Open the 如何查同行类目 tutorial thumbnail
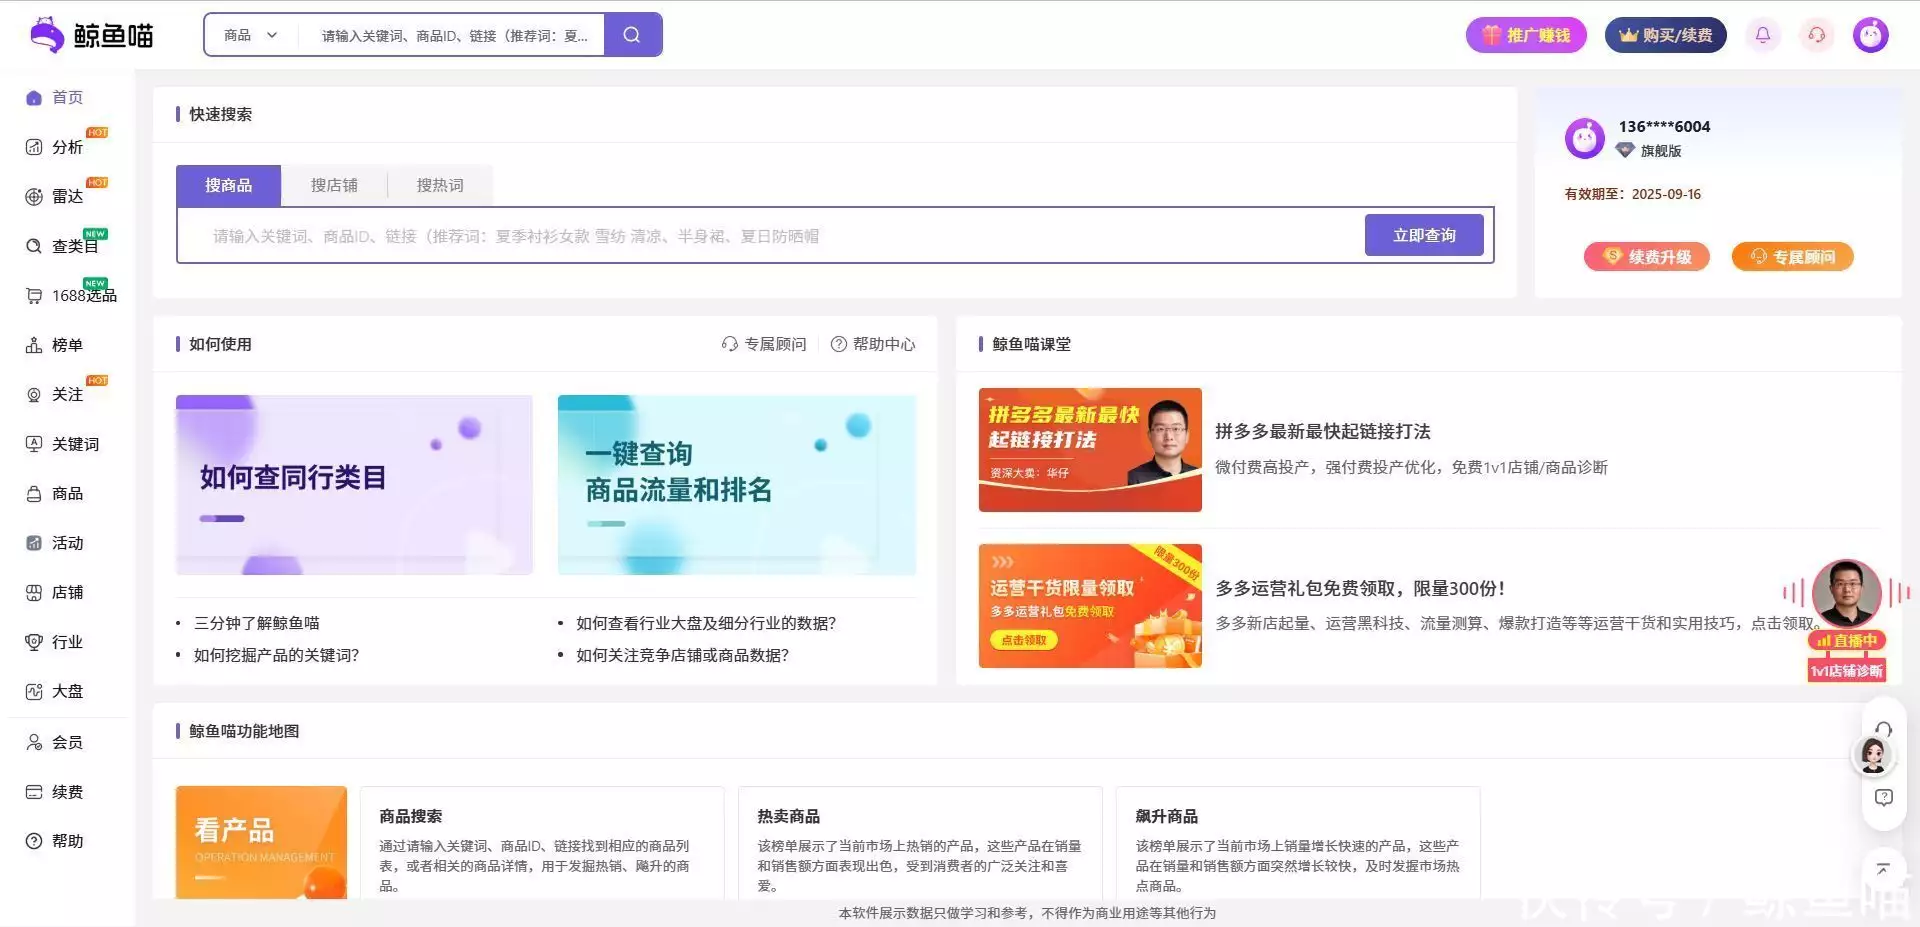Image resolution: width=1920 pixels, height=927 pixels. (354, 485)
